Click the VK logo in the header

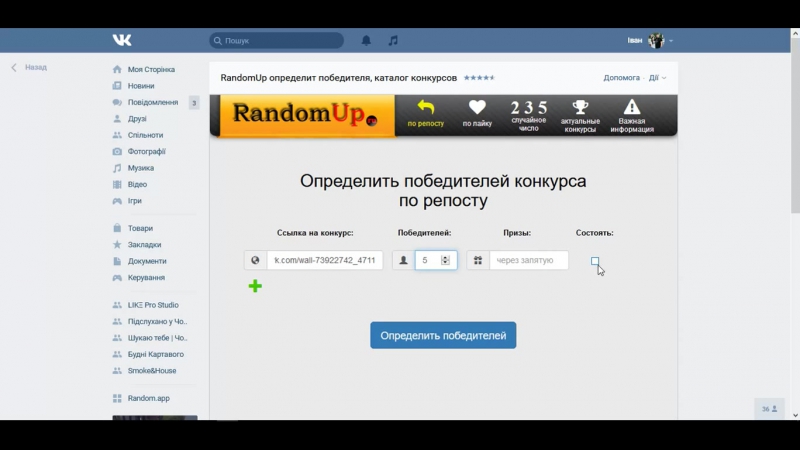tap(122, 40)
